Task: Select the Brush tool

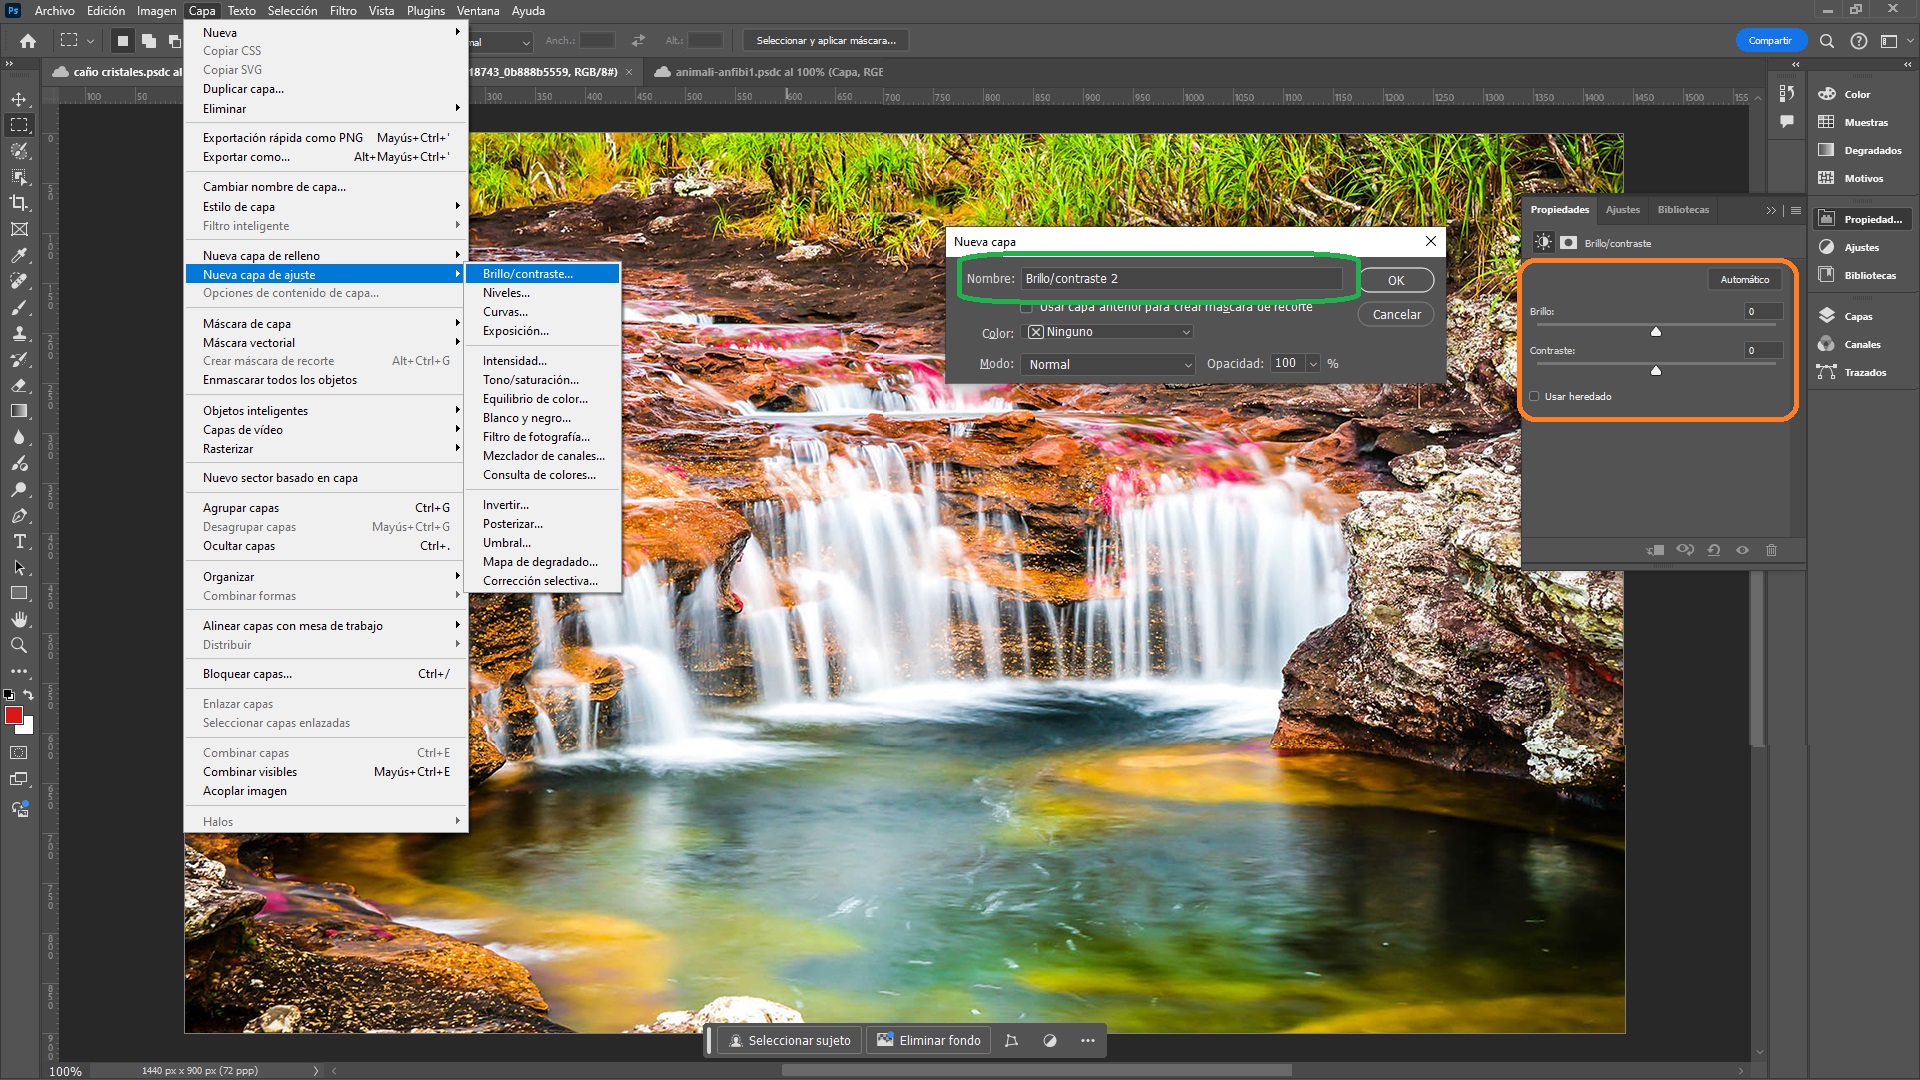Action: 17,305
